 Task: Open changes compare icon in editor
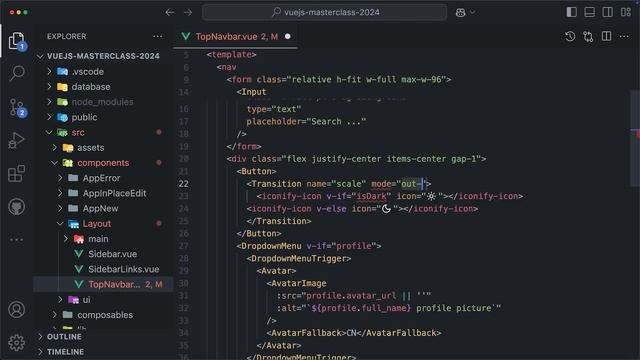tap(588, 36)
